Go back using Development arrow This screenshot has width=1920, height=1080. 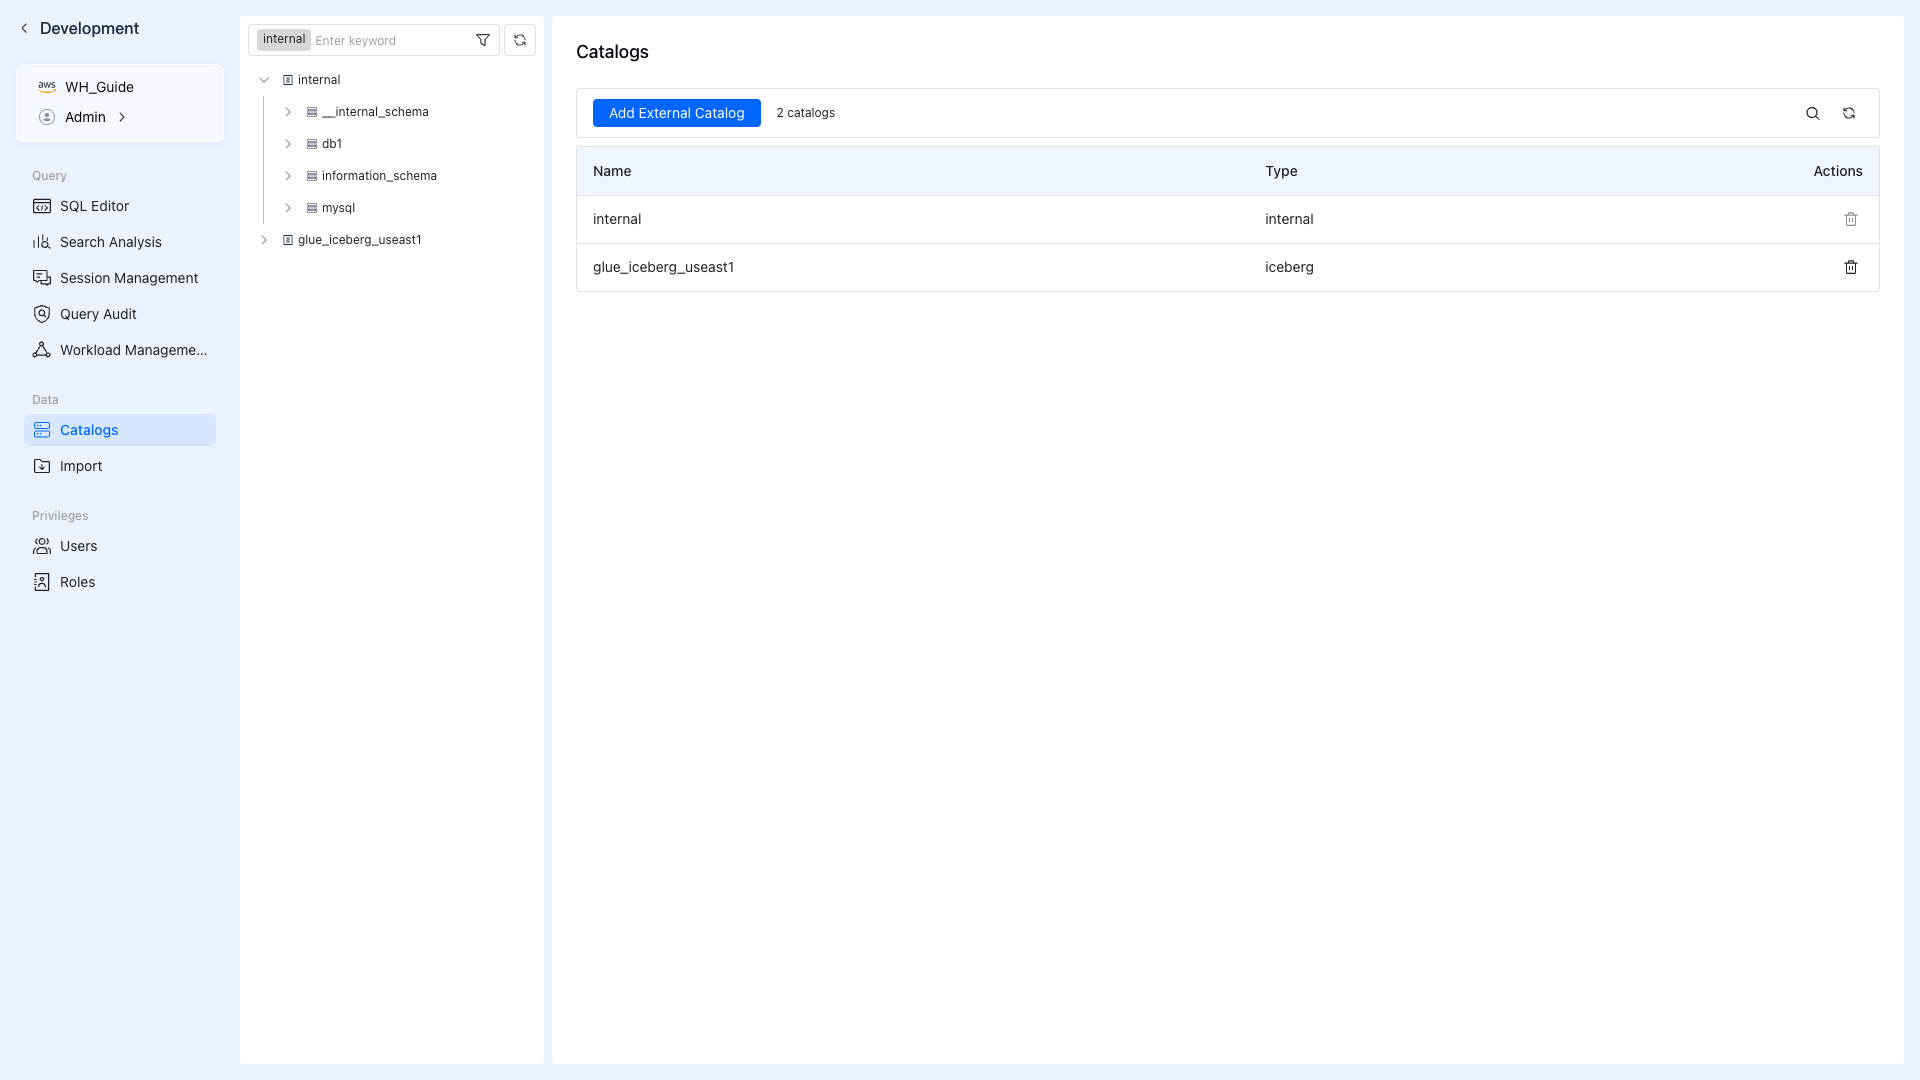pyautogui.click(x=24, y=28)
